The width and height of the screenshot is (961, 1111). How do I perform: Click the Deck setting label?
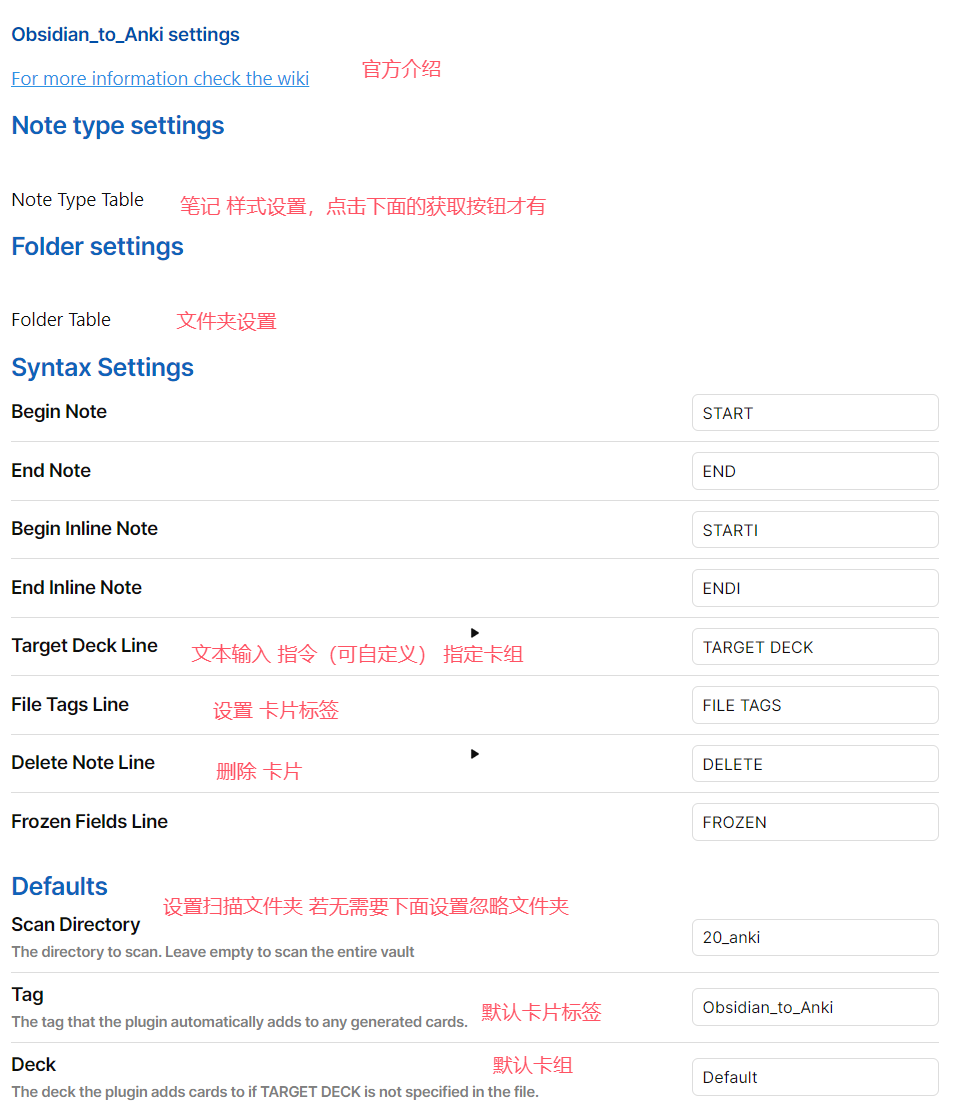(x=33, y=1064)
